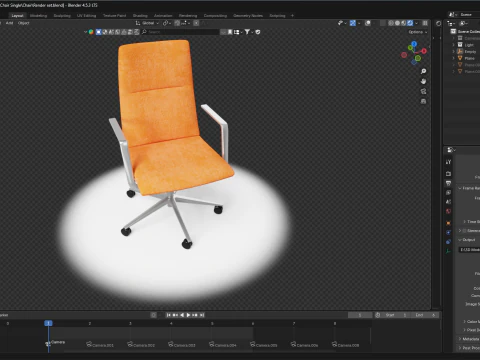
Task: Open outliner editor type dropdown
Action: coord(451,23)
